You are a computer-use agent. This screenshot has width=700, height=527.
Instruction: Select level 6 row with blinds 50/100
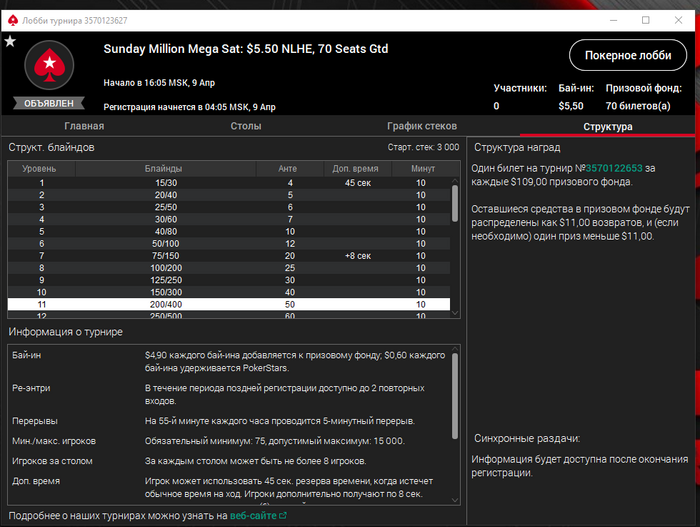[229, 243]
